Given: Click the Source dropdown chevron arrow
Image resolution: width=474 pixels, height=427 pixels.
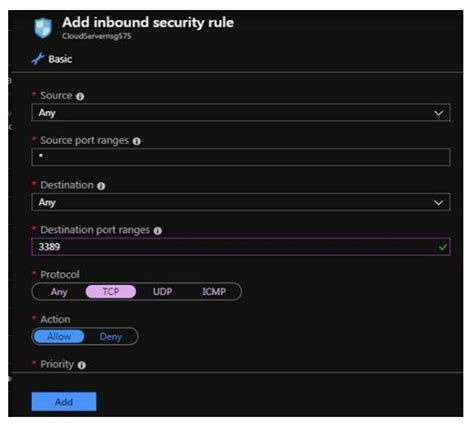Looking at the screenshot, I should click(x=439, y=113).
